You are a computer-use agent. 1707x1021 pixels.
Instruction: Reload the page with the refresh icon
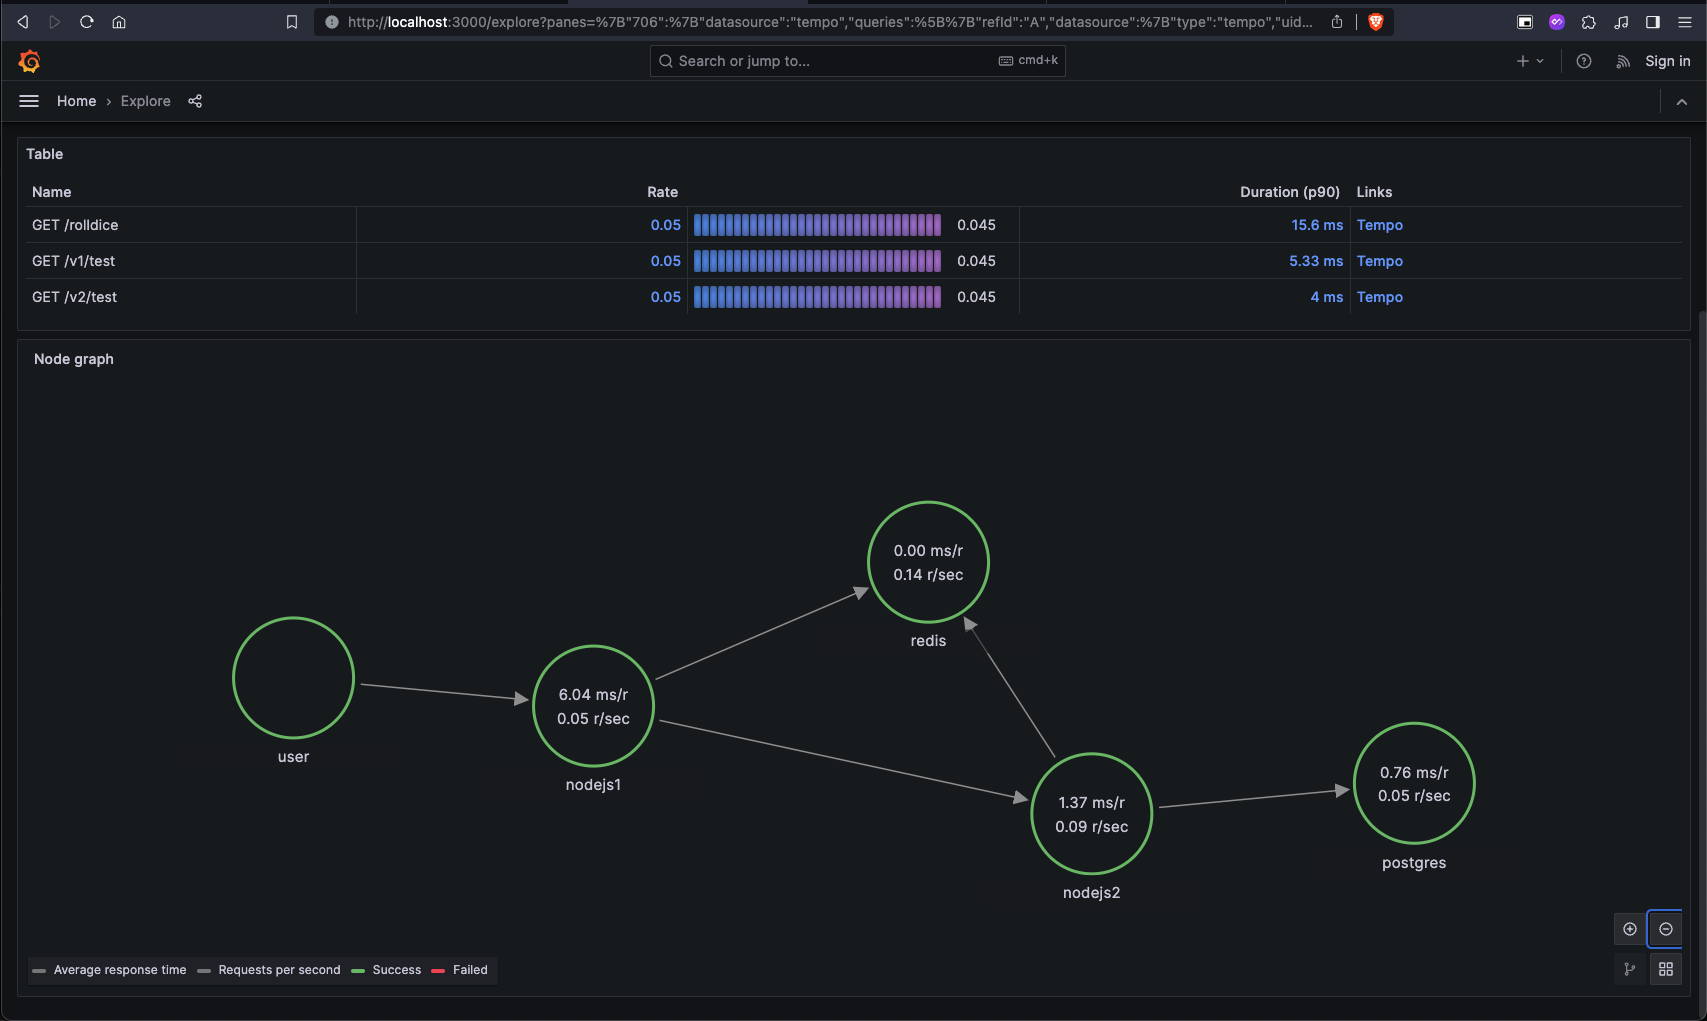(87, 21)
